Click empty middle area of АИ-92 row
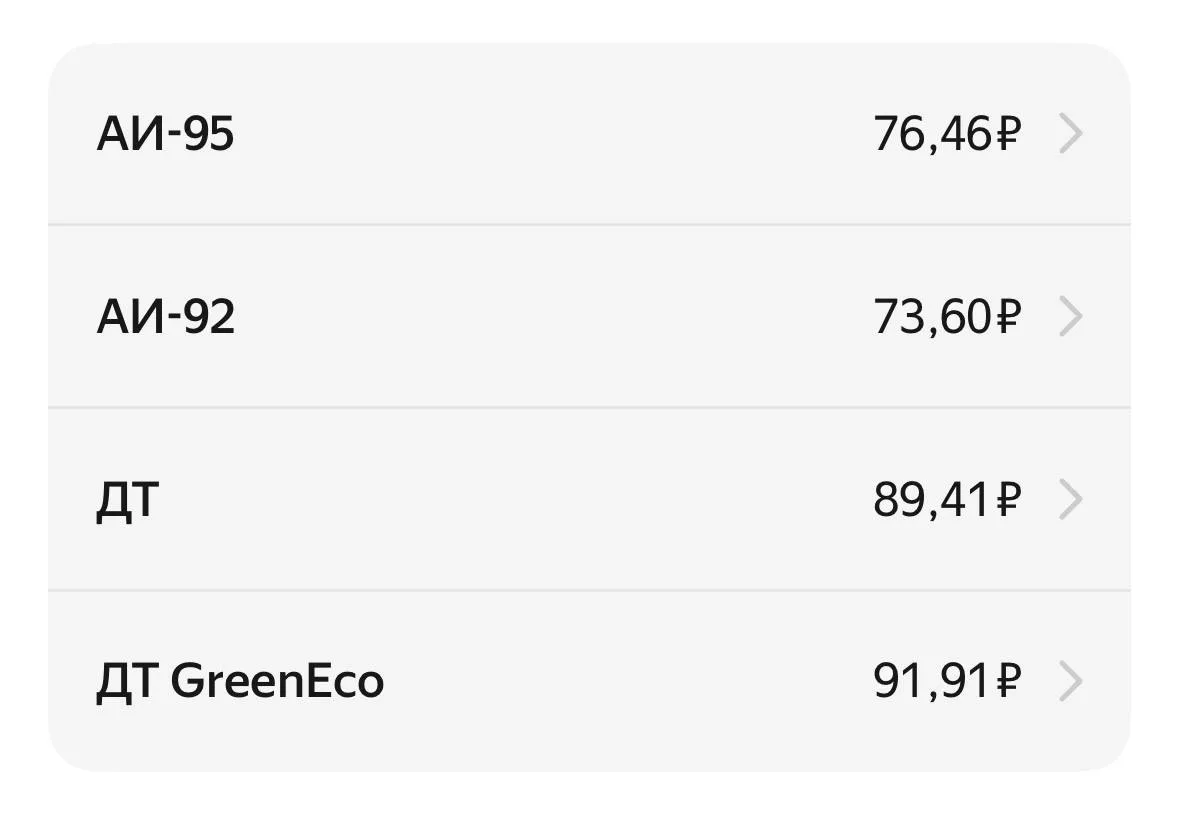The image size is (1179, 813). (553, 317)
